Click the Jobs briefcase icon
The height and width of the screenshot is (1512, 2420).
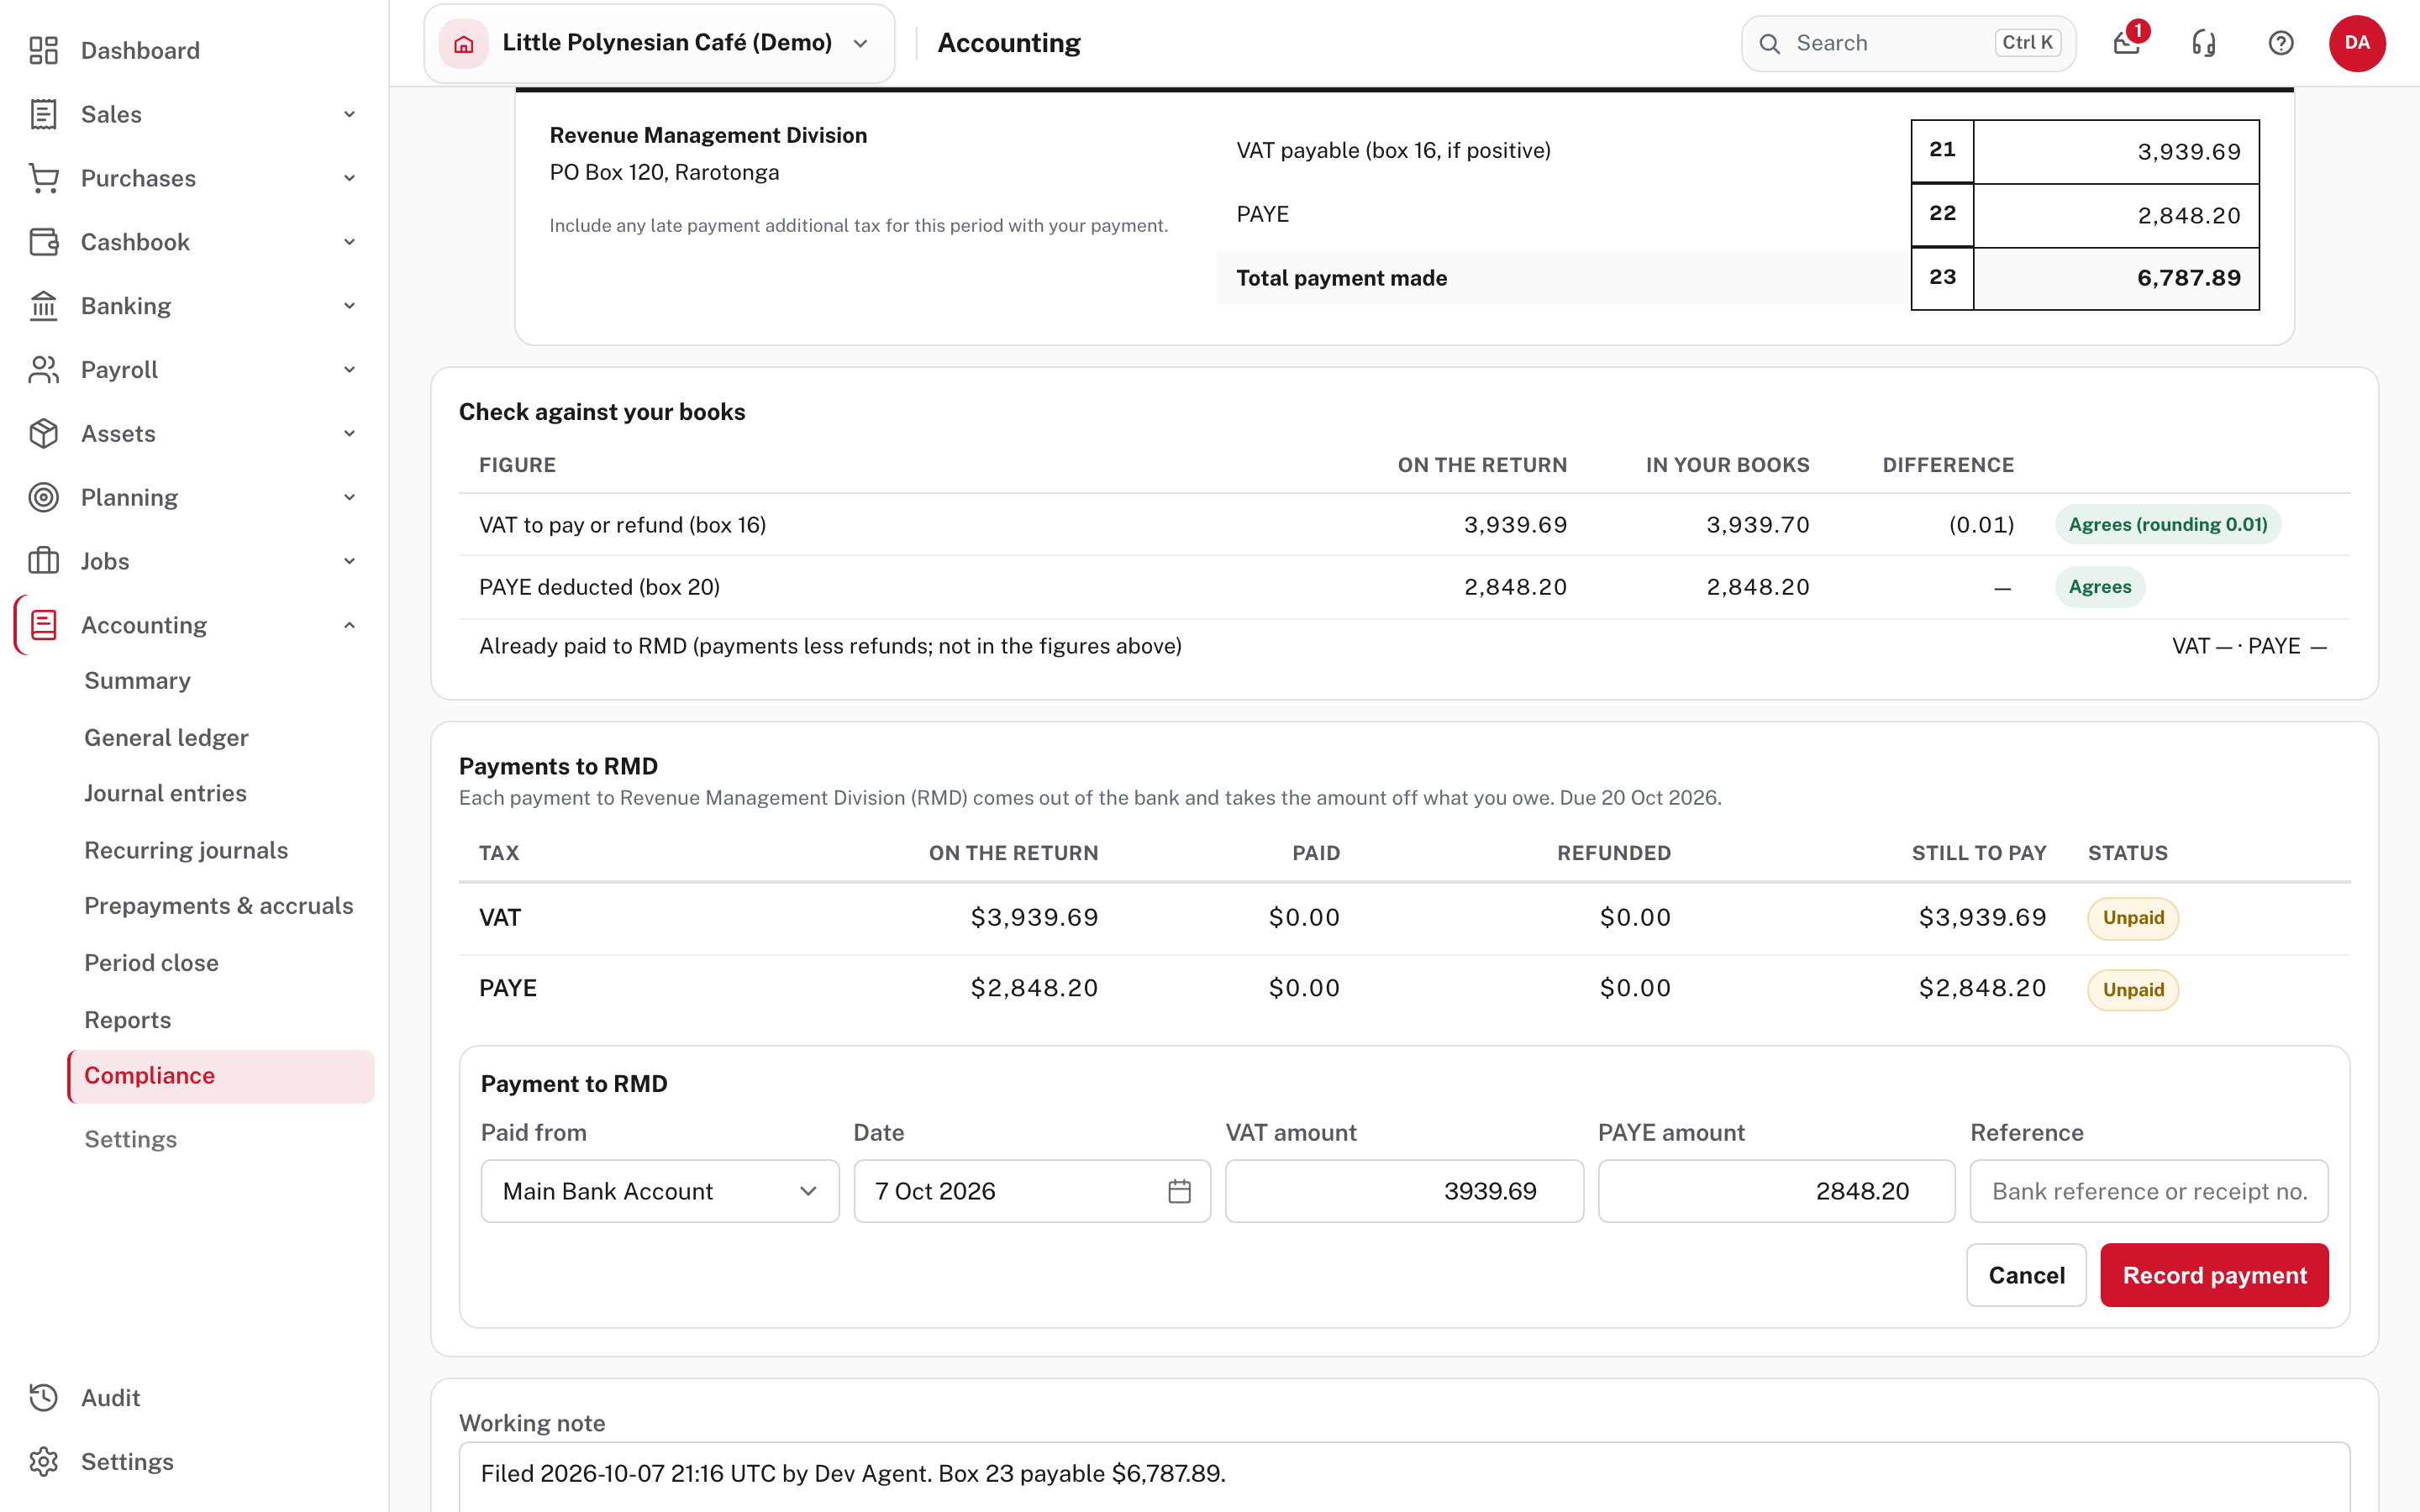pyautogui.click(x=44, y=561)
